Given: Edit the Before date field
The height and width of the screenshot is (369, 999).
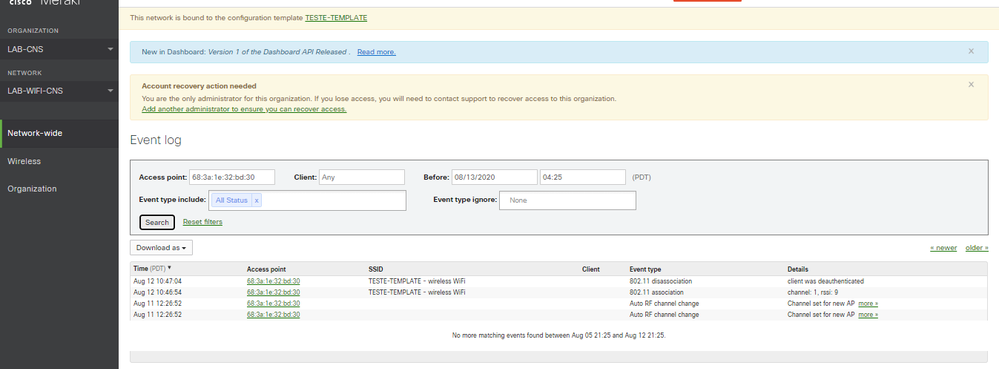Looking at the screenshot, I should [x=494, y=177].
